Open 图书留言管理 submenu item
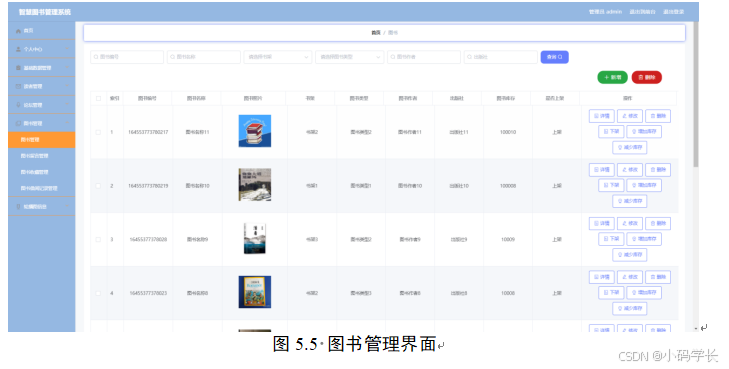The height and width of the screenshot is (369, 729). point(41,156)
